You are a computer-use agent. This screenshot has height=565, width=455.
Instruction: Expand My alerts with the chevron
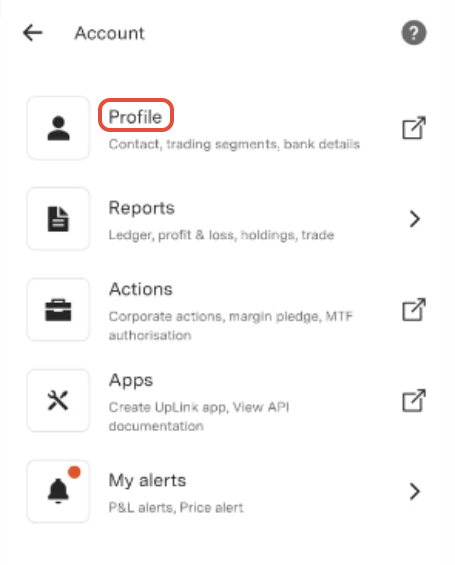[x=415, y=491]
